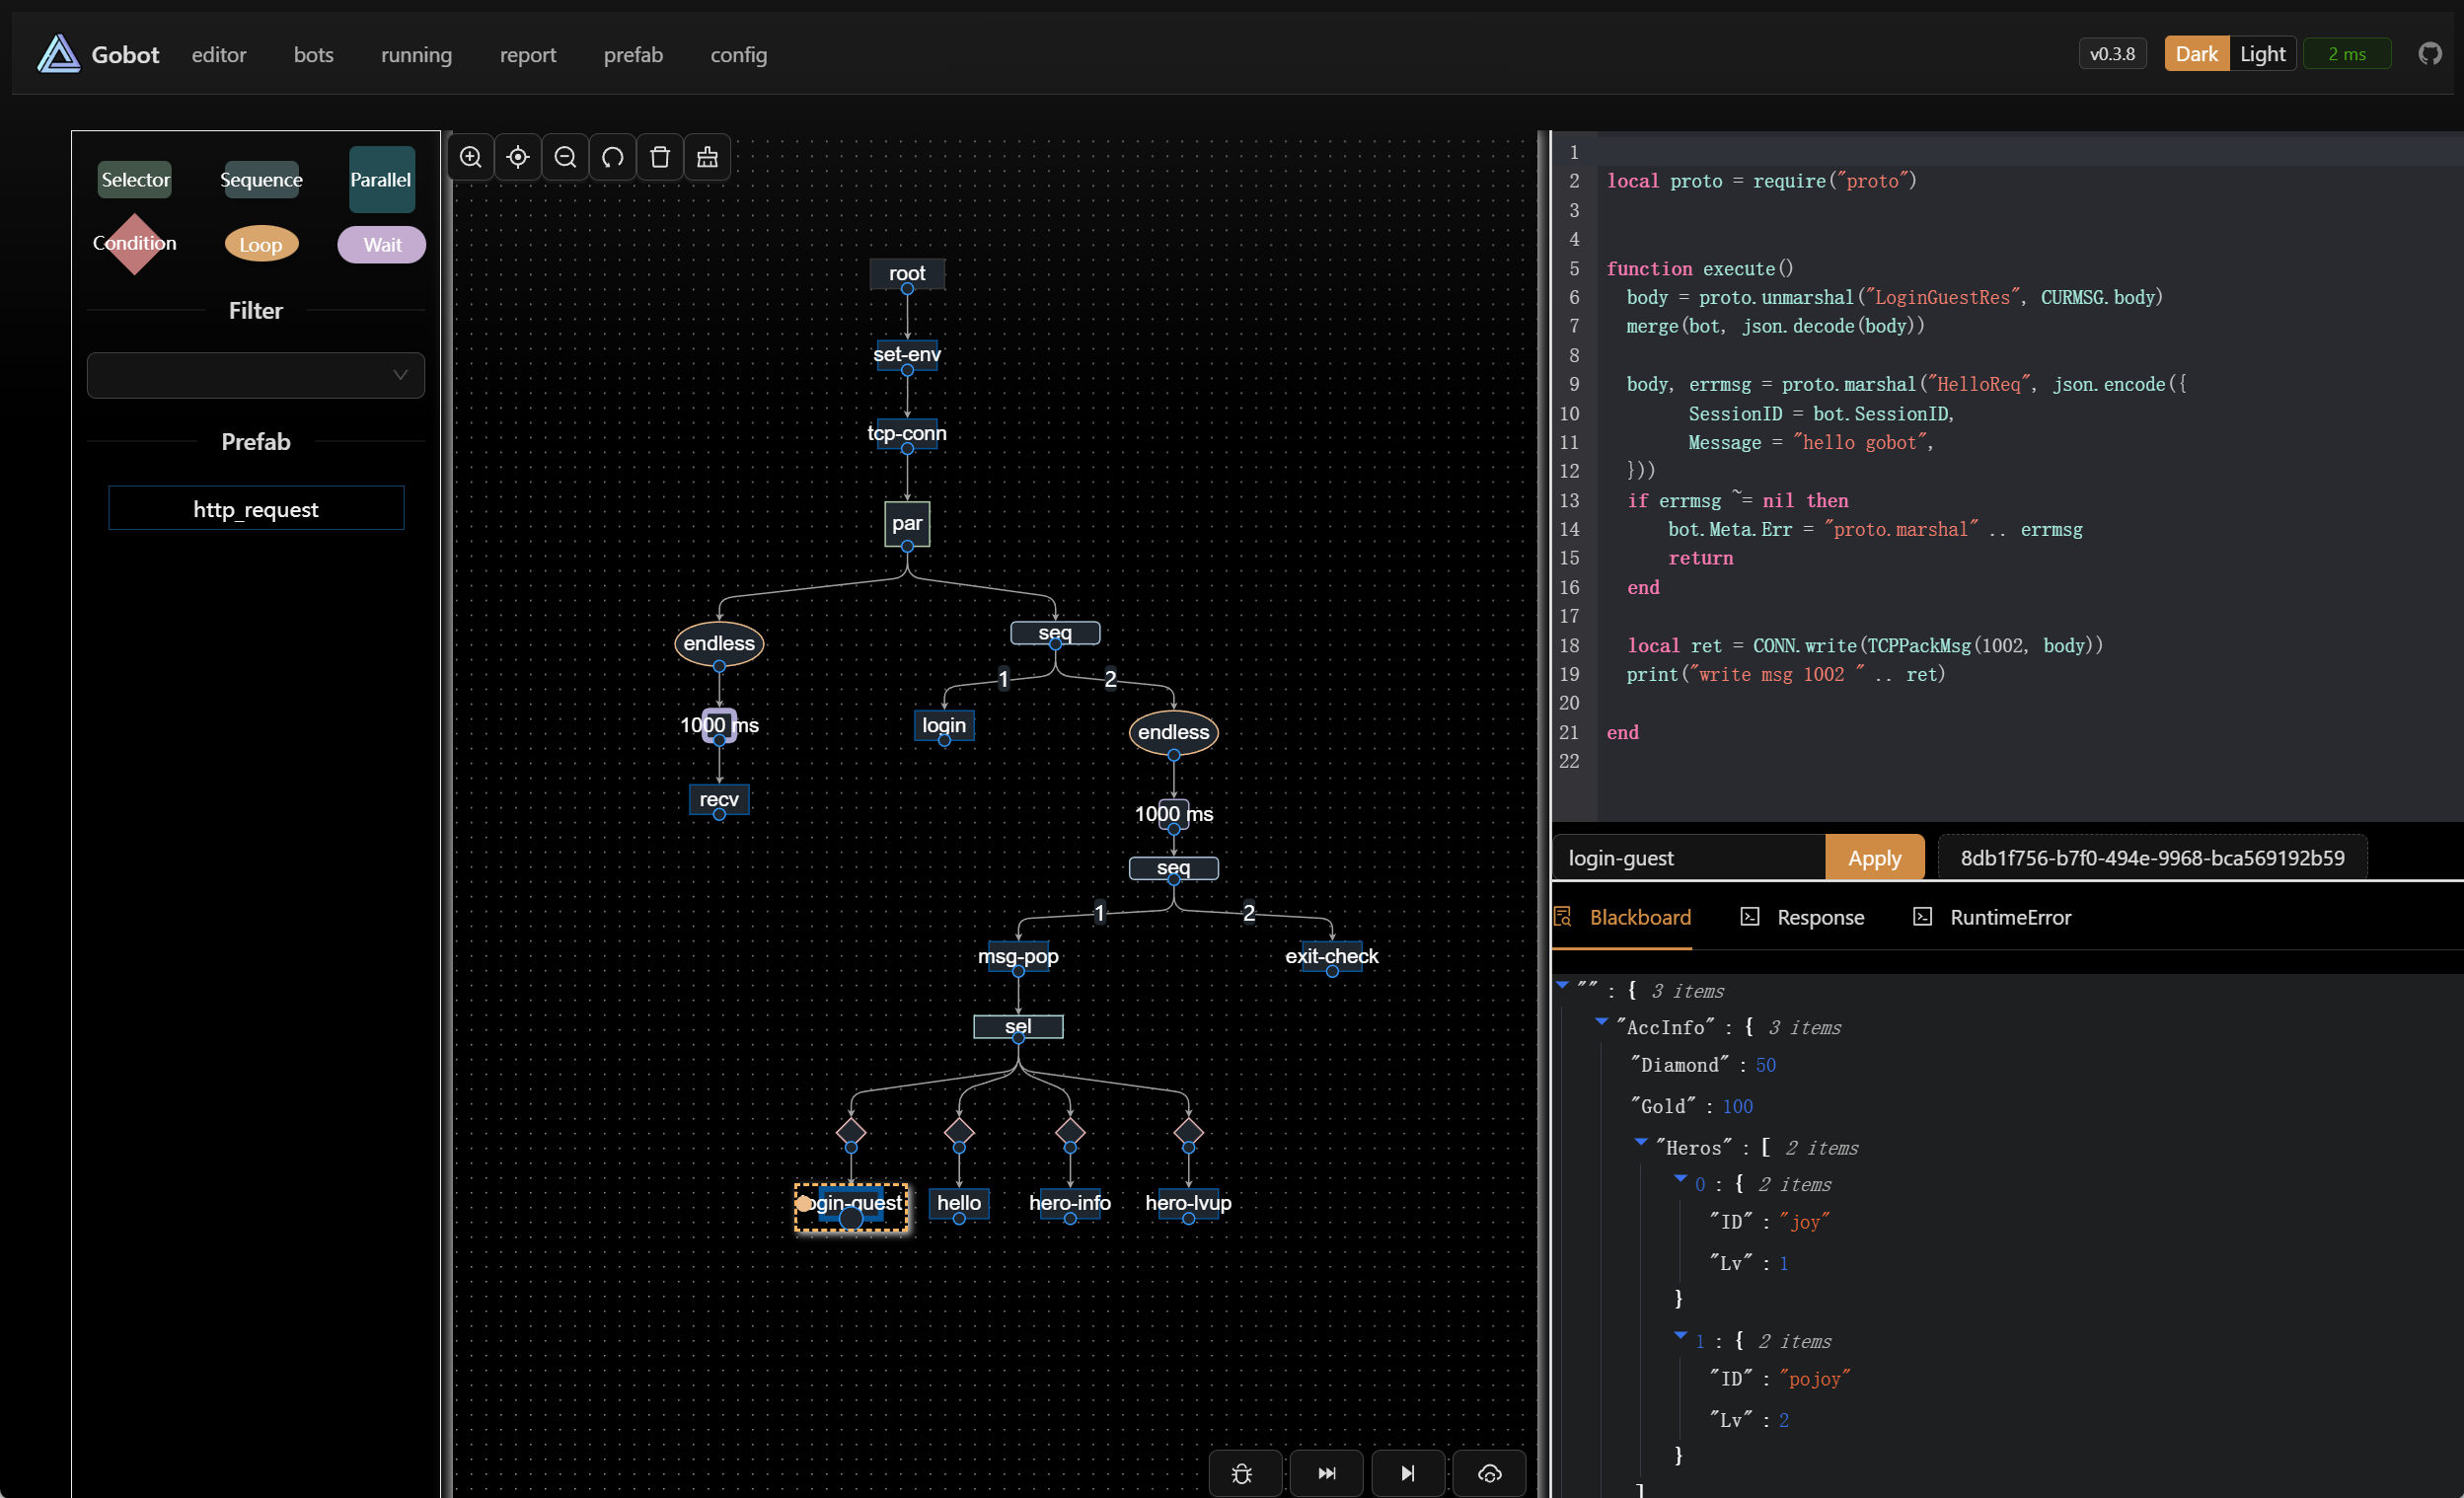Click the Apply button
This screenshot has width=2464, height=1498.
pos(1874,858)
